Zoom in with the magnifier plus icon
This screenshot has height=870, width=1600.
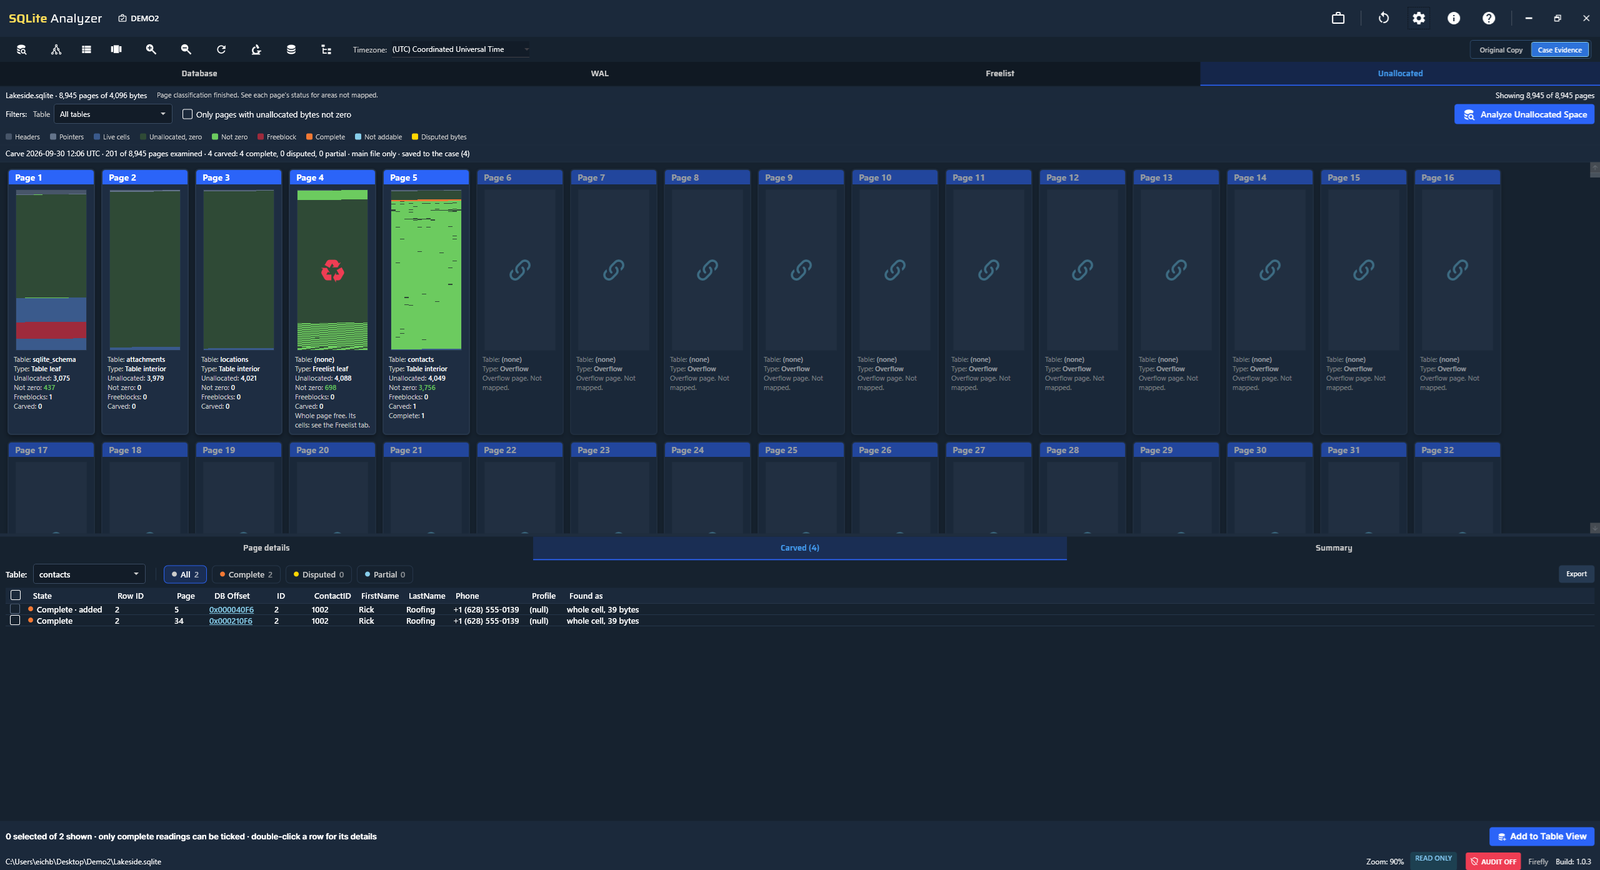coord(151,49)
